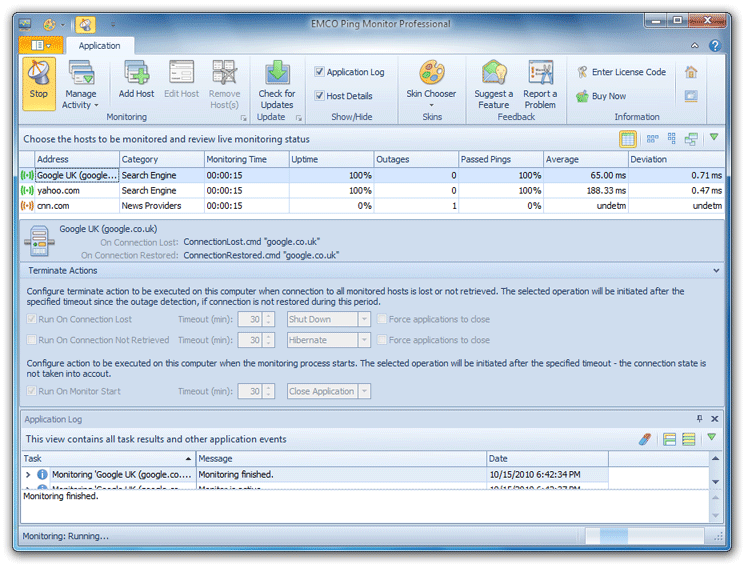Image resolution: width=744 pixels, height=564 pixels.
Task: Pin the Application Log panel
Action: [x=699, y=419]
